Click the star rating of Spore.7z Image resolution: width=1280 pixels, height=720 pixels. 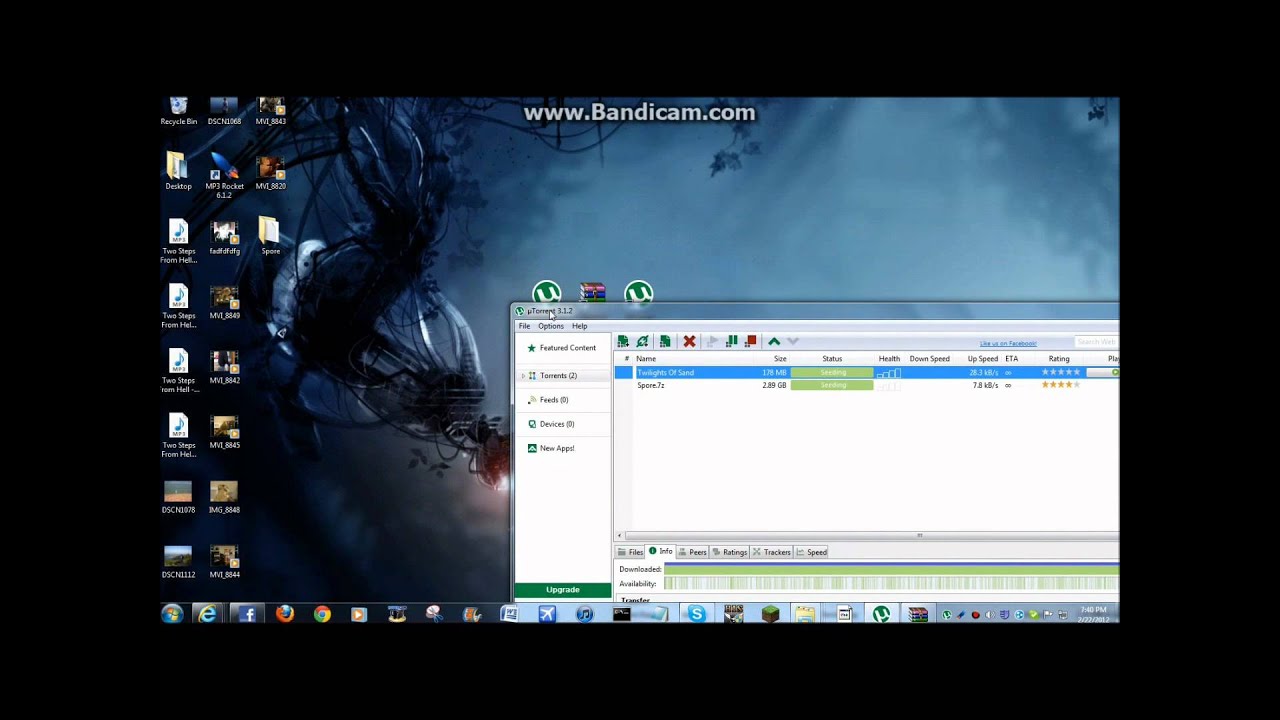1061,385
